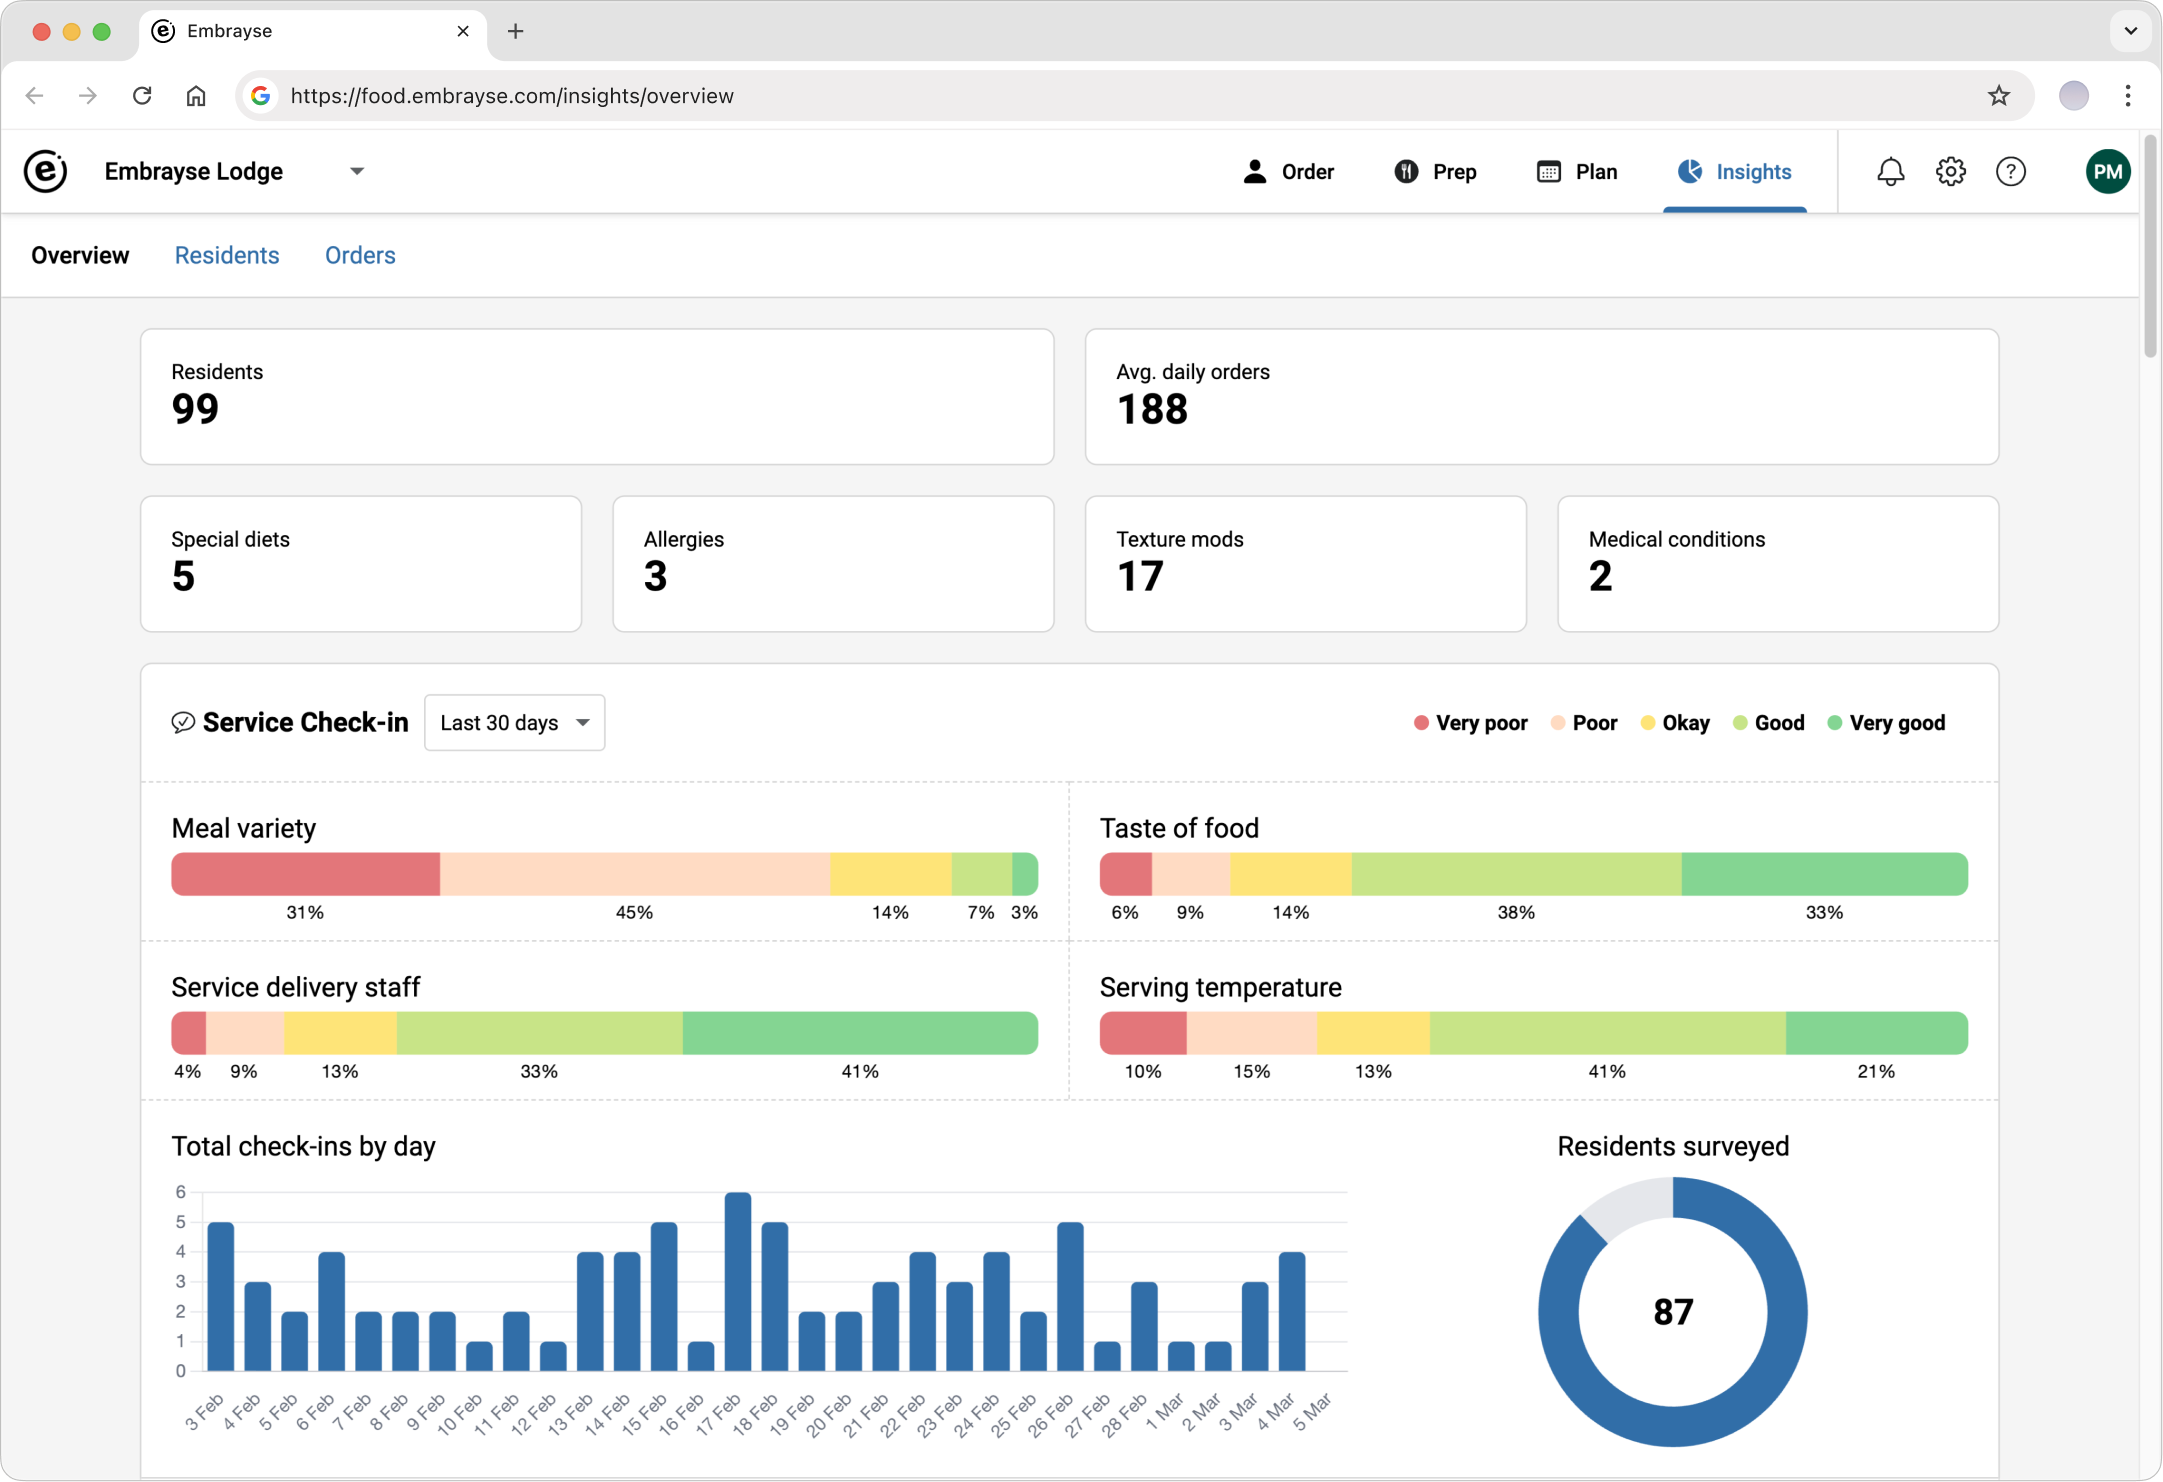Expand the Embrayse Lodge site dropdown
Viewport: 2163px width, 1482px height.
point(357,171)
